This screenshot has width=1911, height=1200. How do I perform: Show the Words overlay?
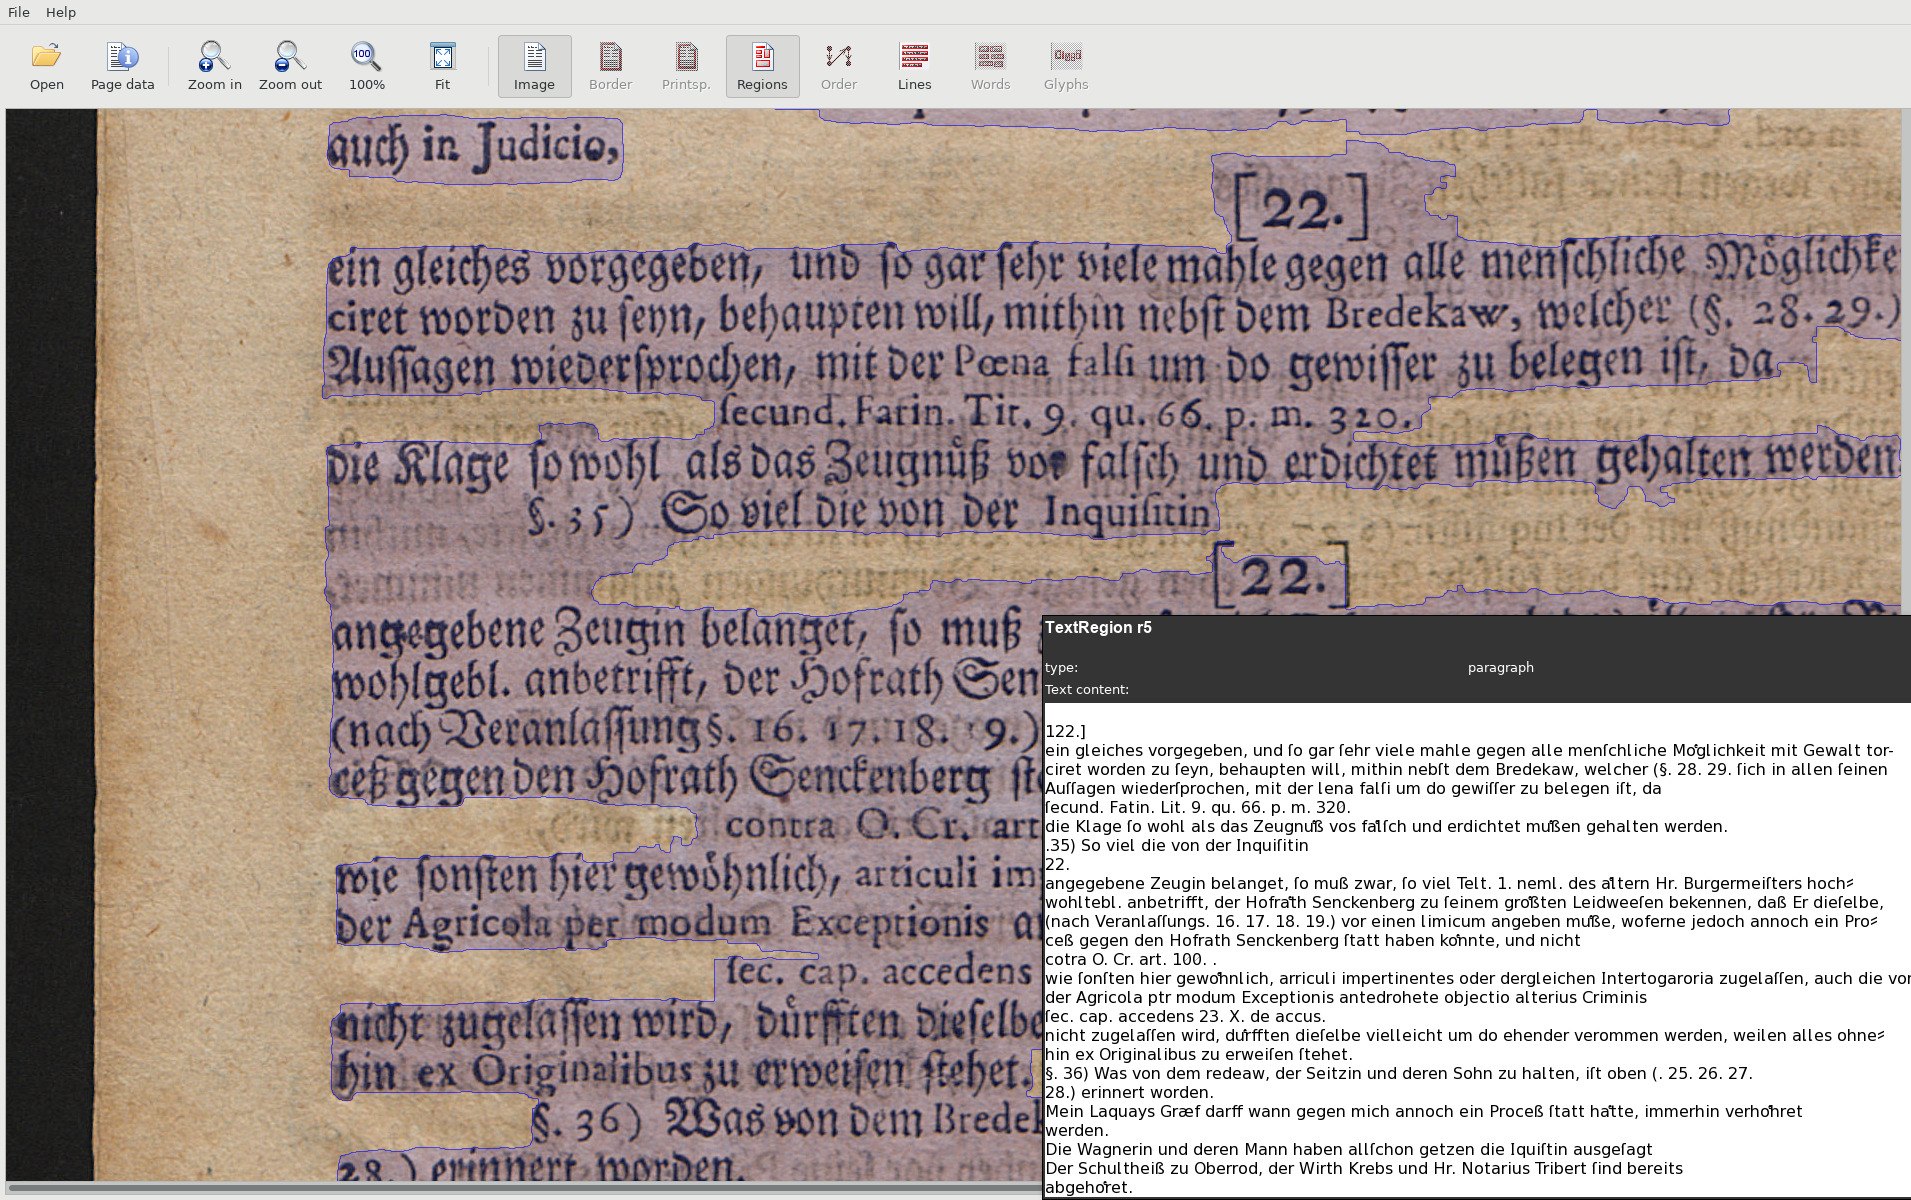tap(990, 66)
